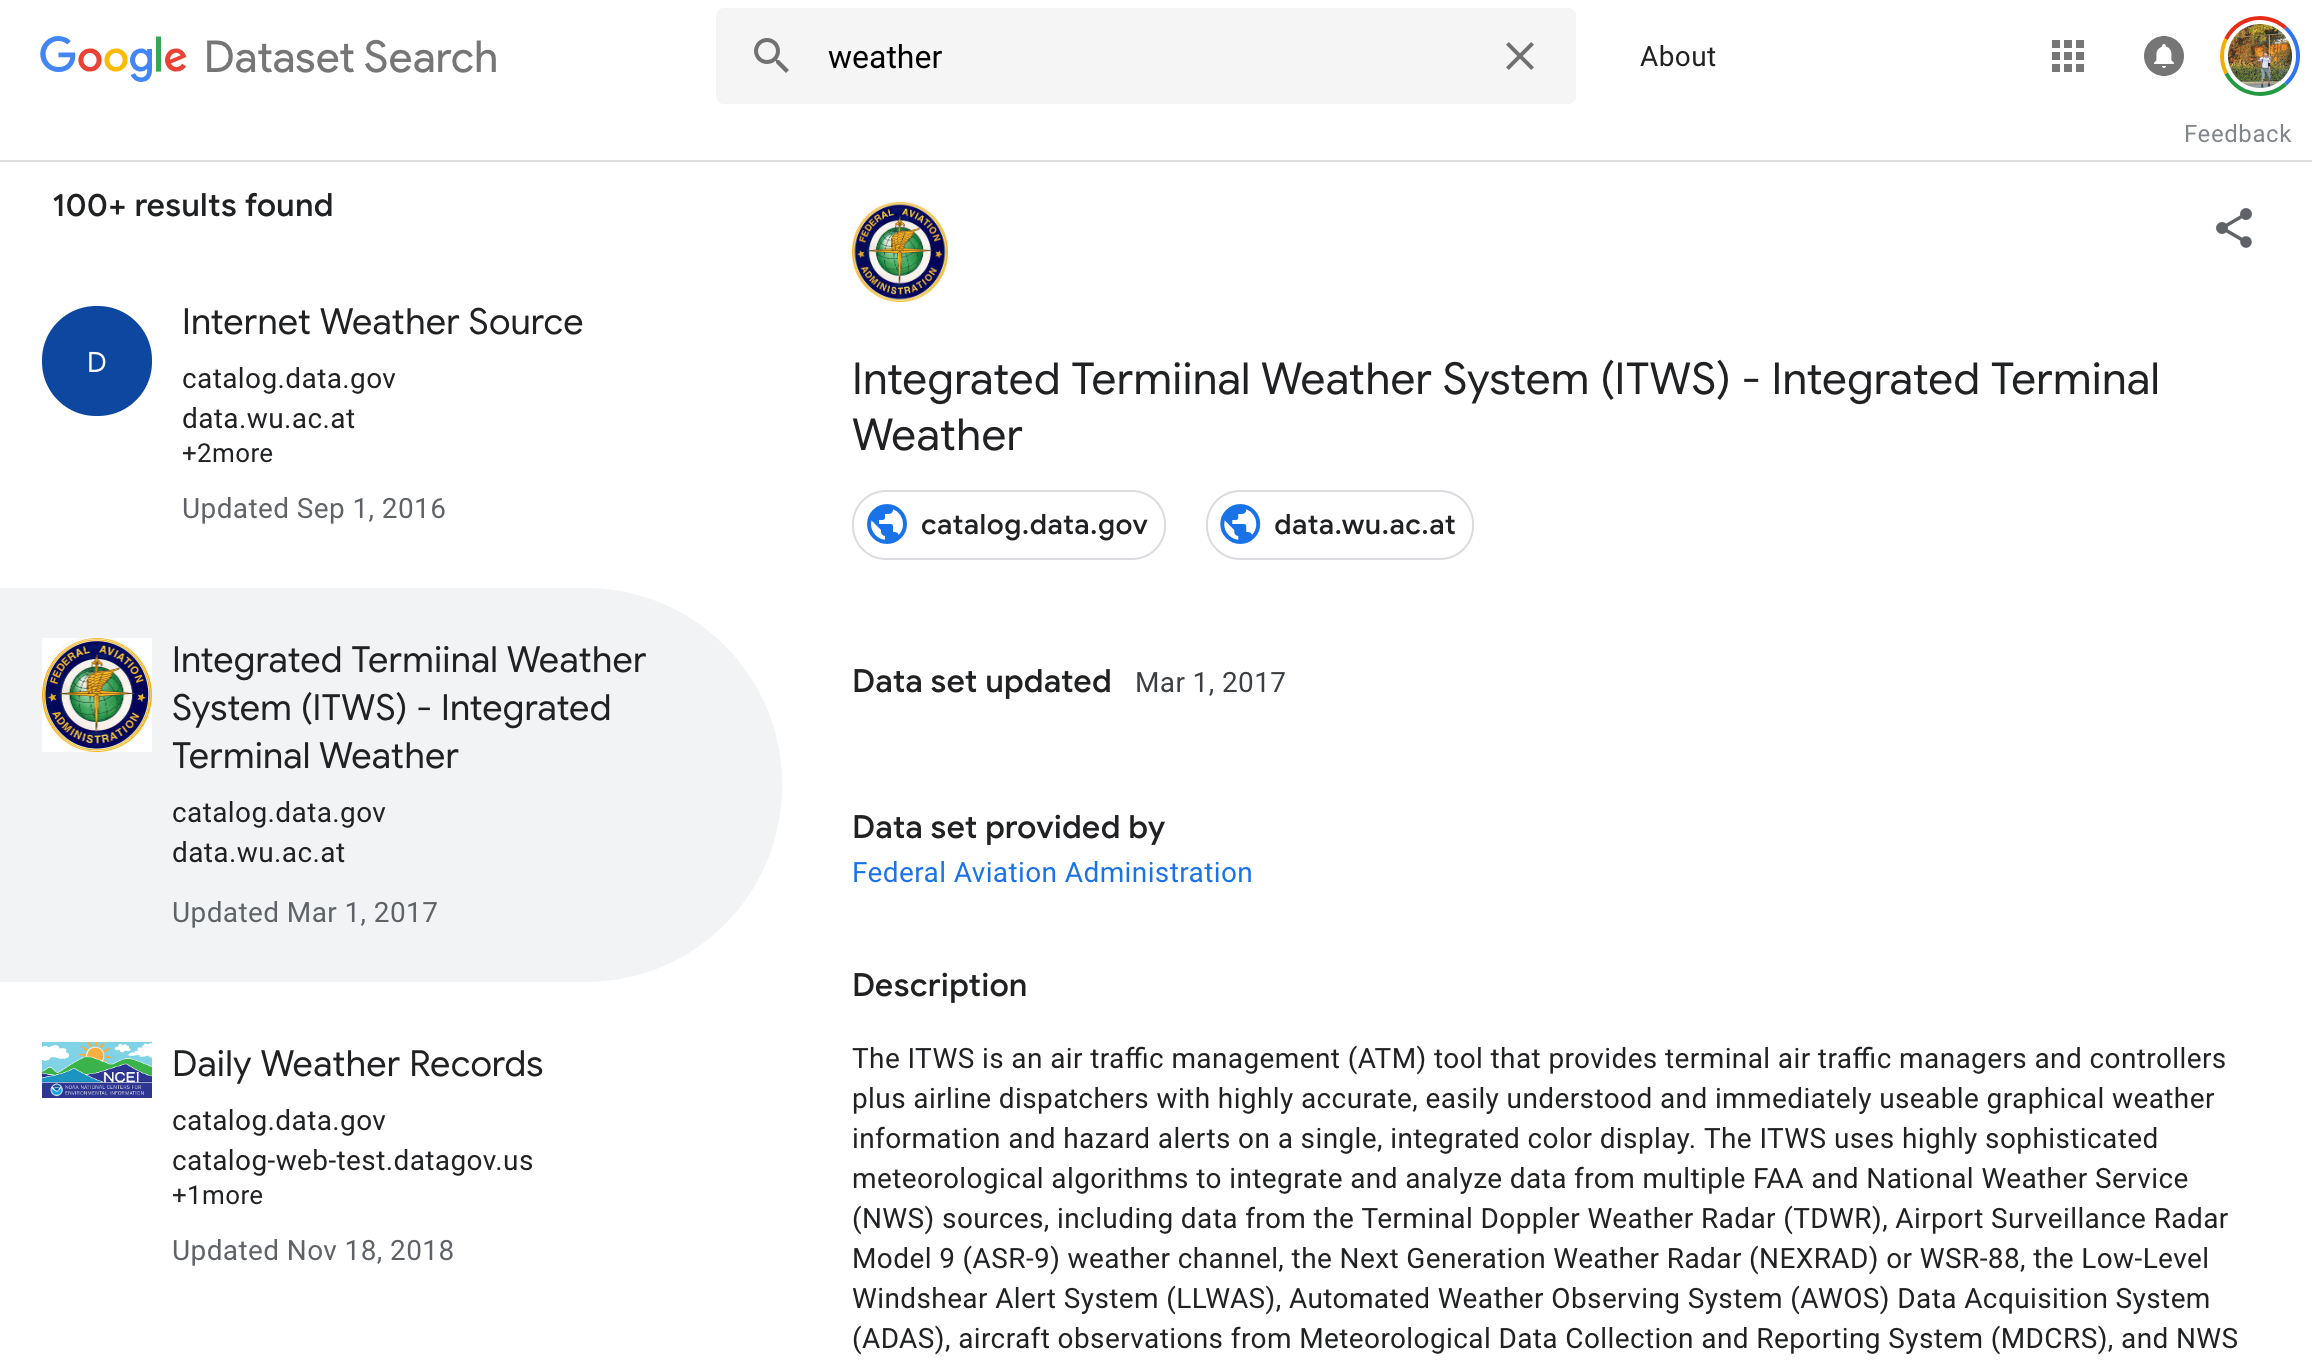2312x1362 pixels.
Task: Click the FAA logo in detail pane
Action: (899, 252)
